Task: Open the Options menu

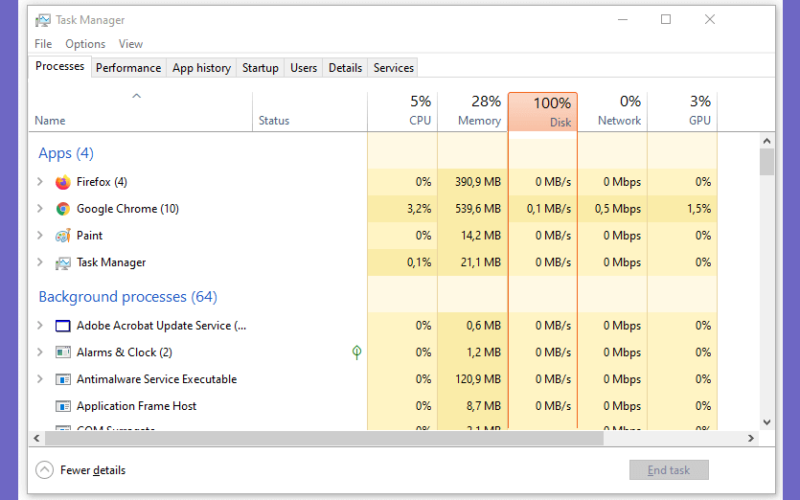Action: click(x=85, y=44)
